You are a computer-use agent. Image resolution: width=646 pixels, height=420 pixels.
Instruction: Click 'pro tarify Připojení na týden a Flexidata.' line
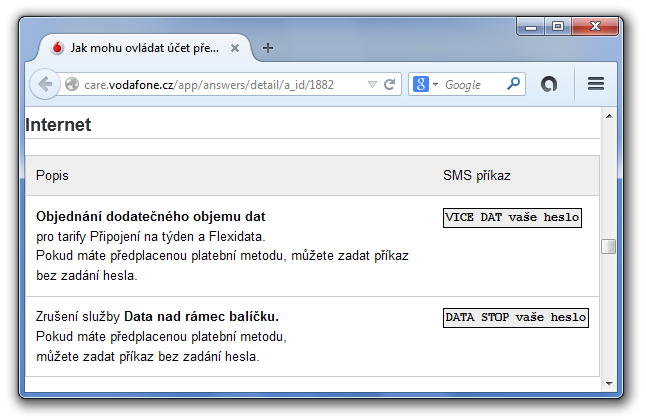(151, 237)
